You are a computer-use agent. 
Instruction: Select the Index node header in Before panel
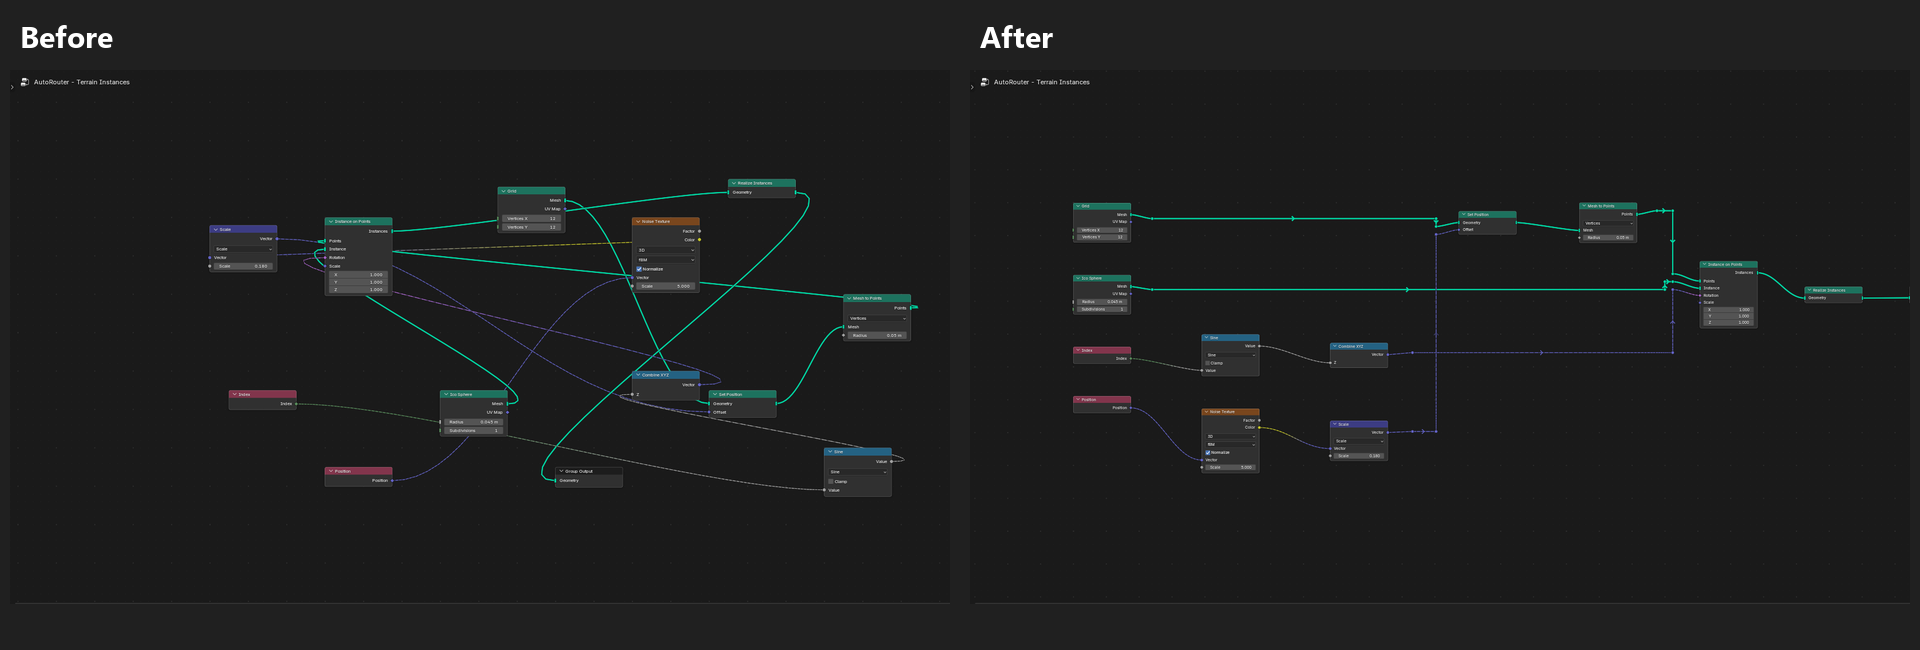click(x=262, y=394)
